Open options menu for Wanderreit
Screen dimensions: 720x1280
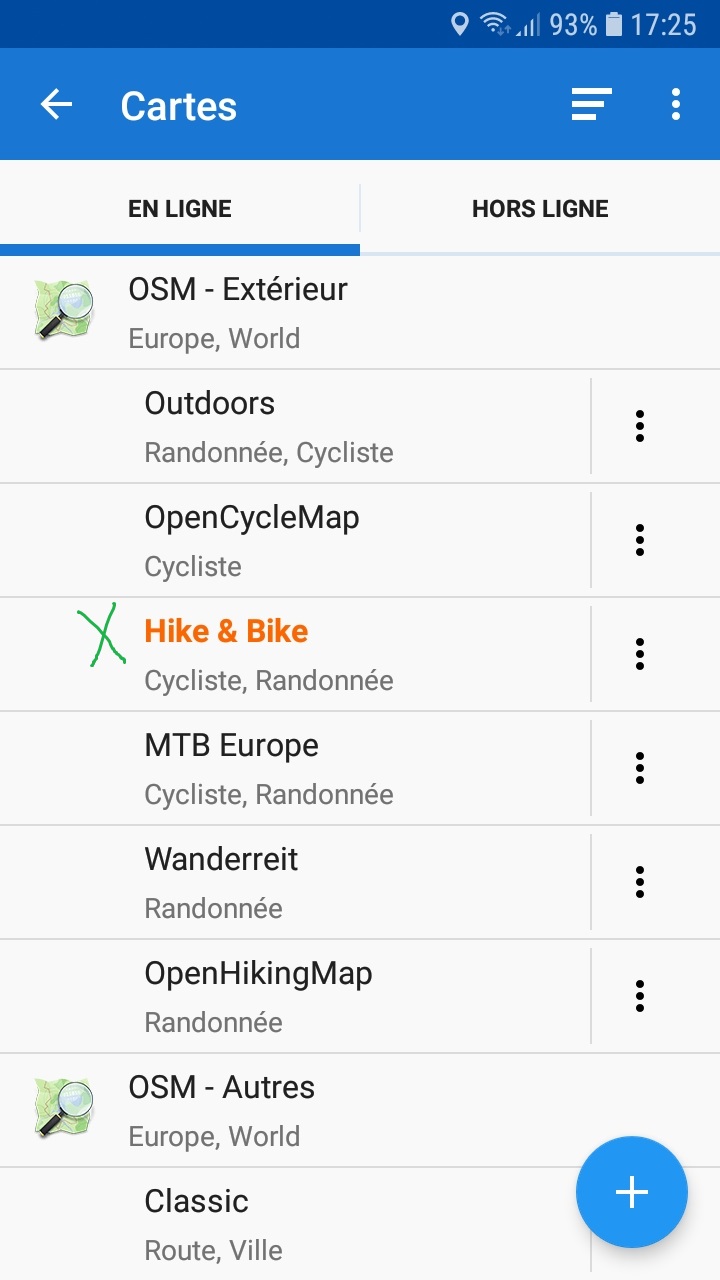pos(640,882)
